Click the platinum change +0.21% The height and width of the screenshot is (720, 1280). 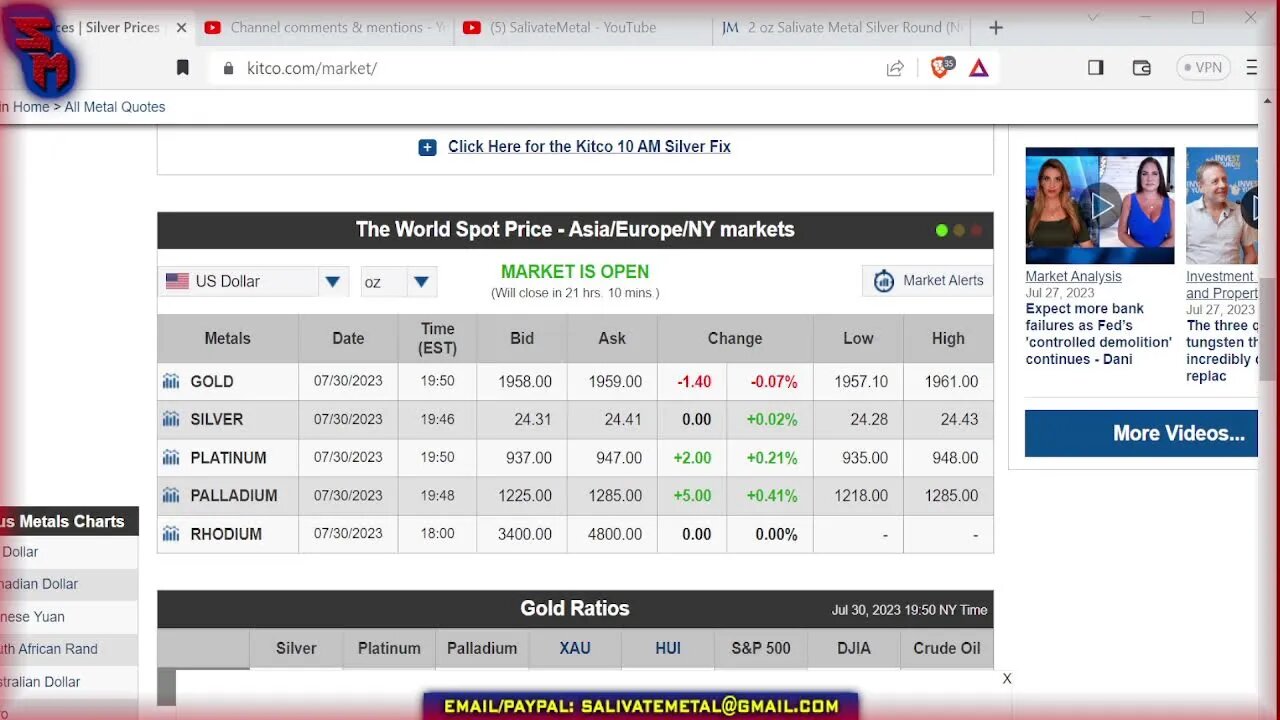click(x=772, y=458)
